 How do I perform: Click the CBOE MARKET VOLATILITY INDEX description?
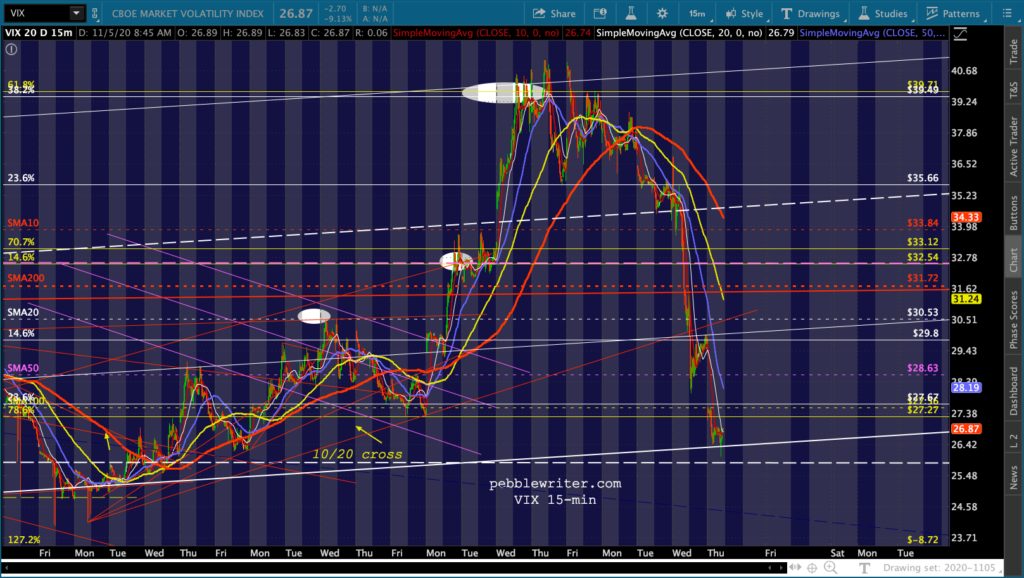[187, 13]
